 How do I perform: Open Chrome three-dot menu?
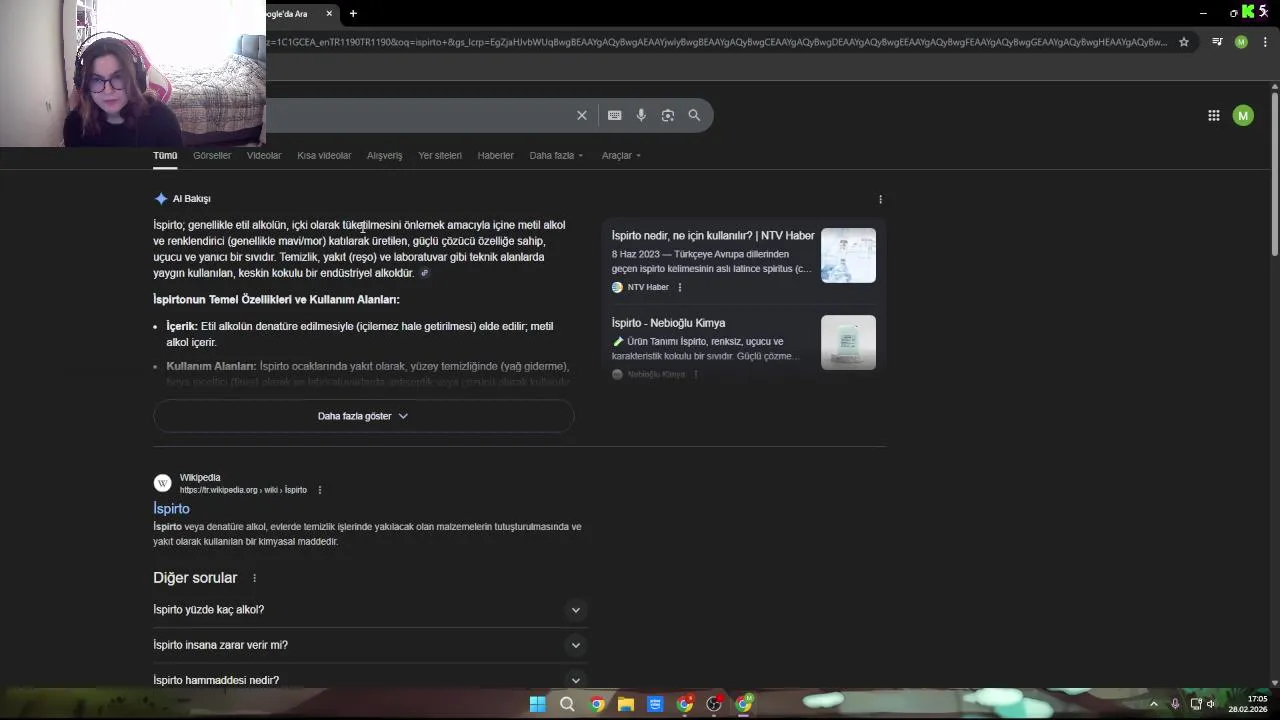1265,42
